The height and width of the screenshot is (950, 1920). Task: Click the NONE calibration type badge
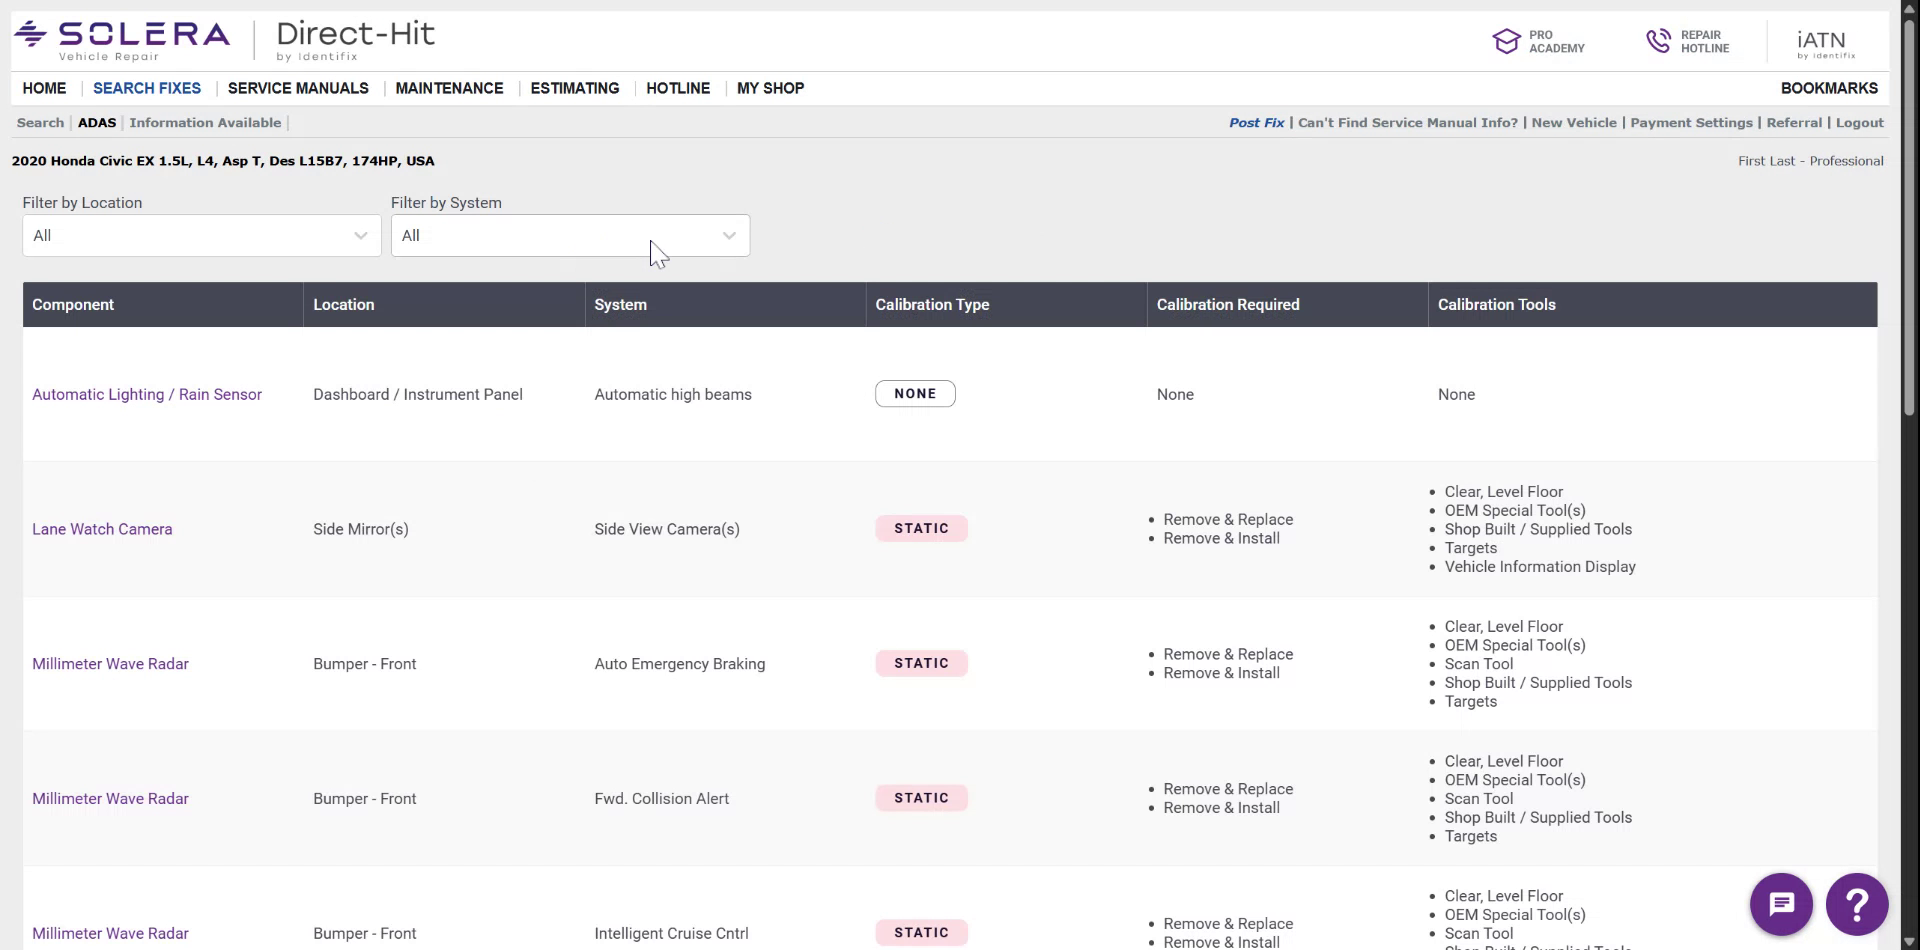pyautogui.click(x=914, y=393)
